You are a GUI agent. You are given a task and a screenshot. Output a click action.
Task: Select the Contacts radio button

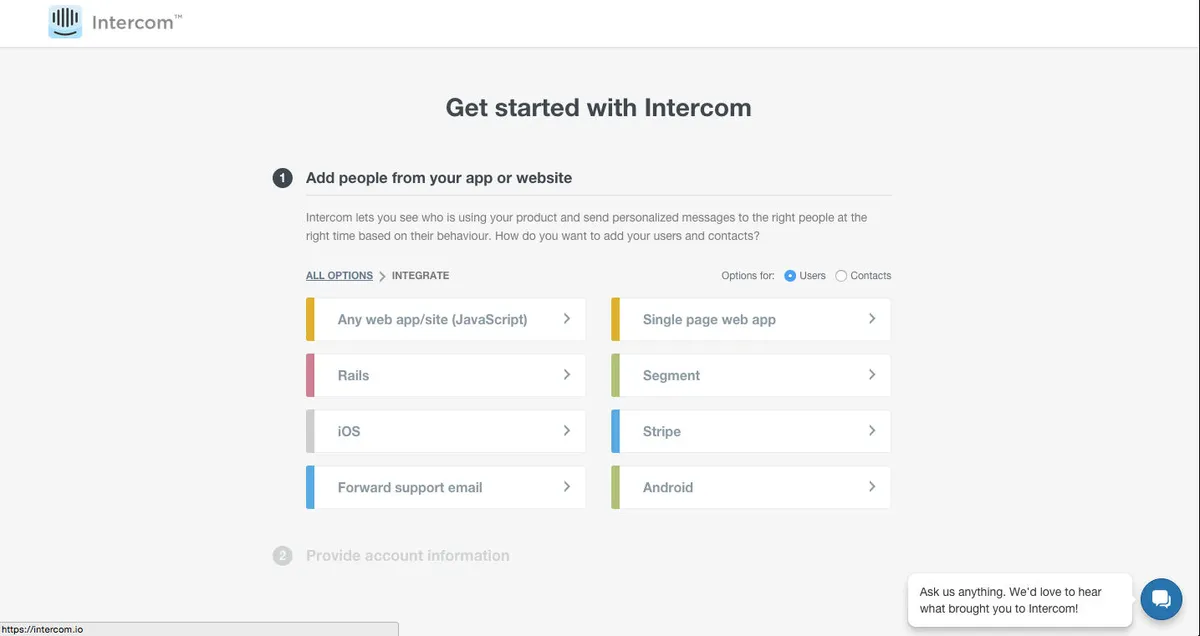click(x=841, y=276)
